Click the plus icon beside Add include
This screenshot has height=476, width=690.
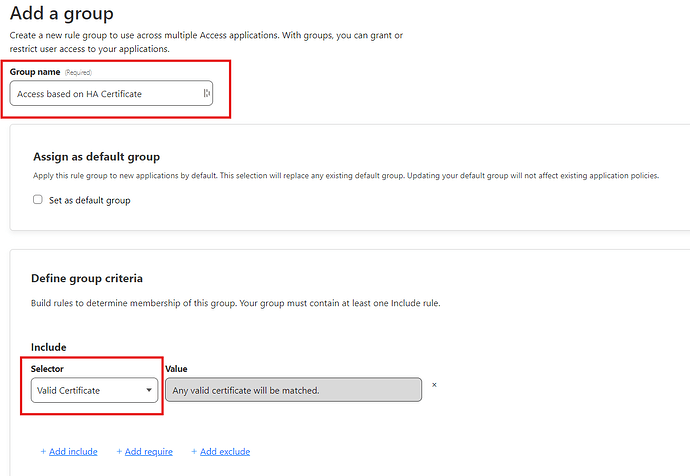coord(43,452)
